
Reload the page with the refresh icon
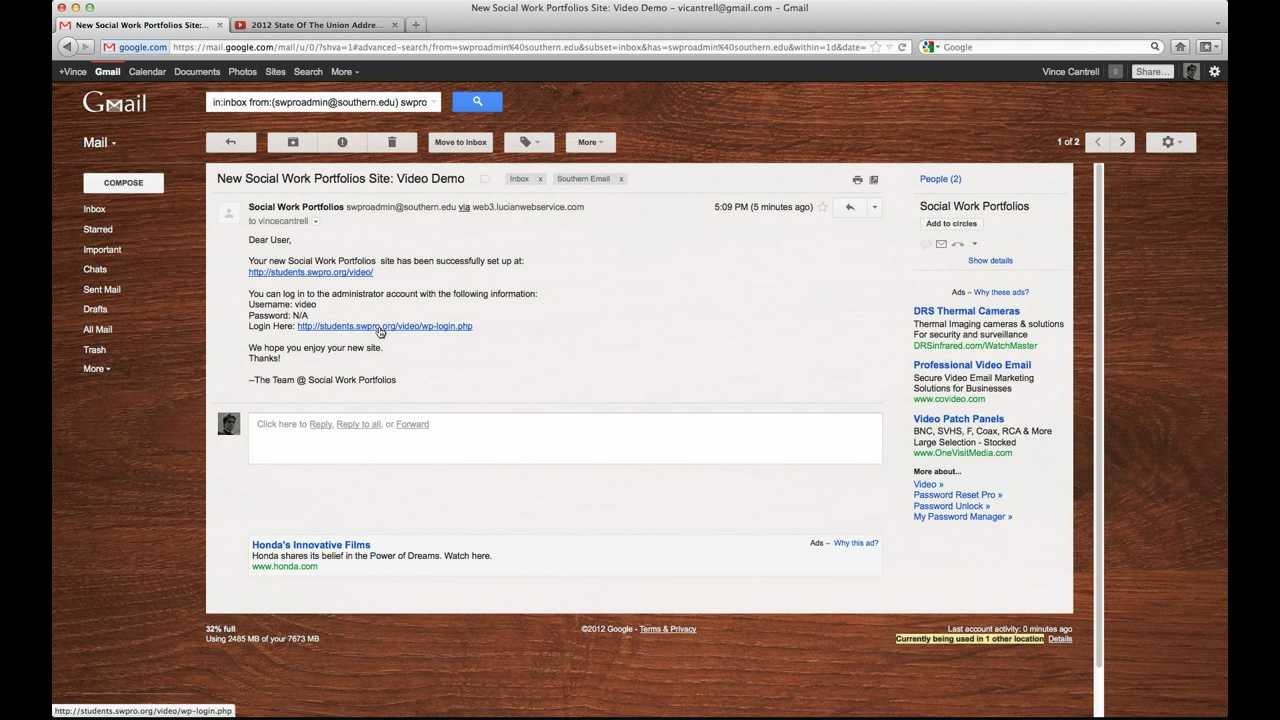coord(902,47)
